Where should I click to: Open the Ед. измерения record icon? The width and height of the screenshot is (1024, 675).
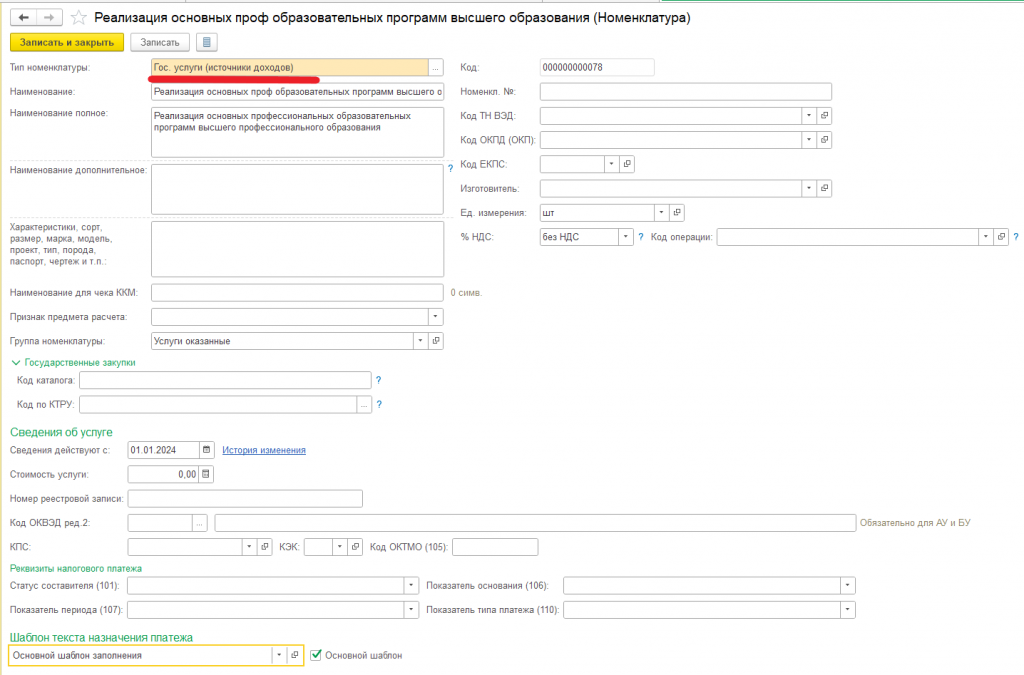pos(677,212)
